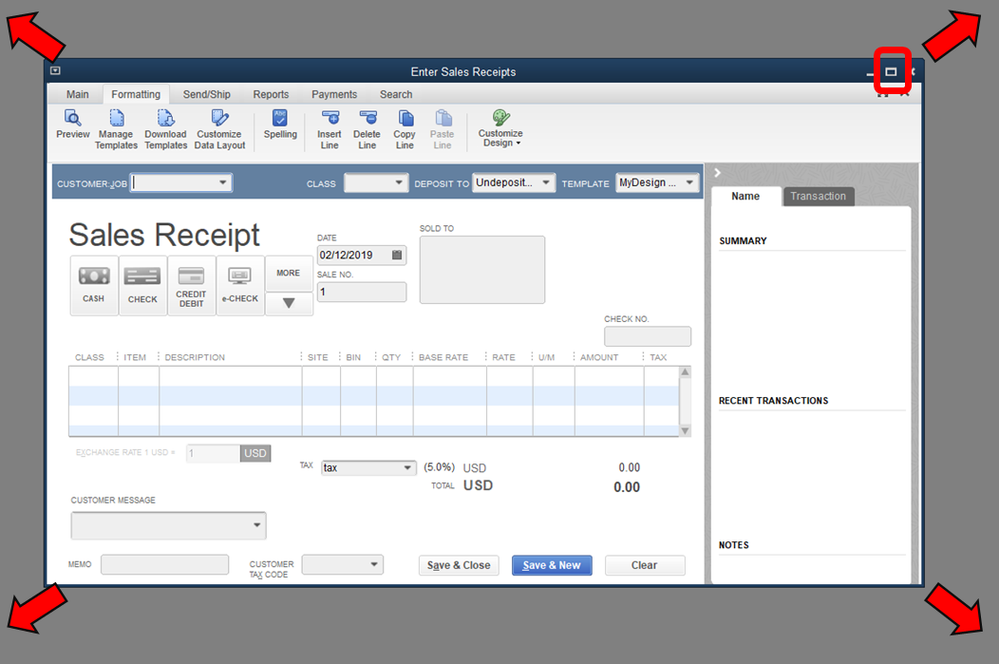
Task: Open the Preview tool
Action: [x=73, y=124]
